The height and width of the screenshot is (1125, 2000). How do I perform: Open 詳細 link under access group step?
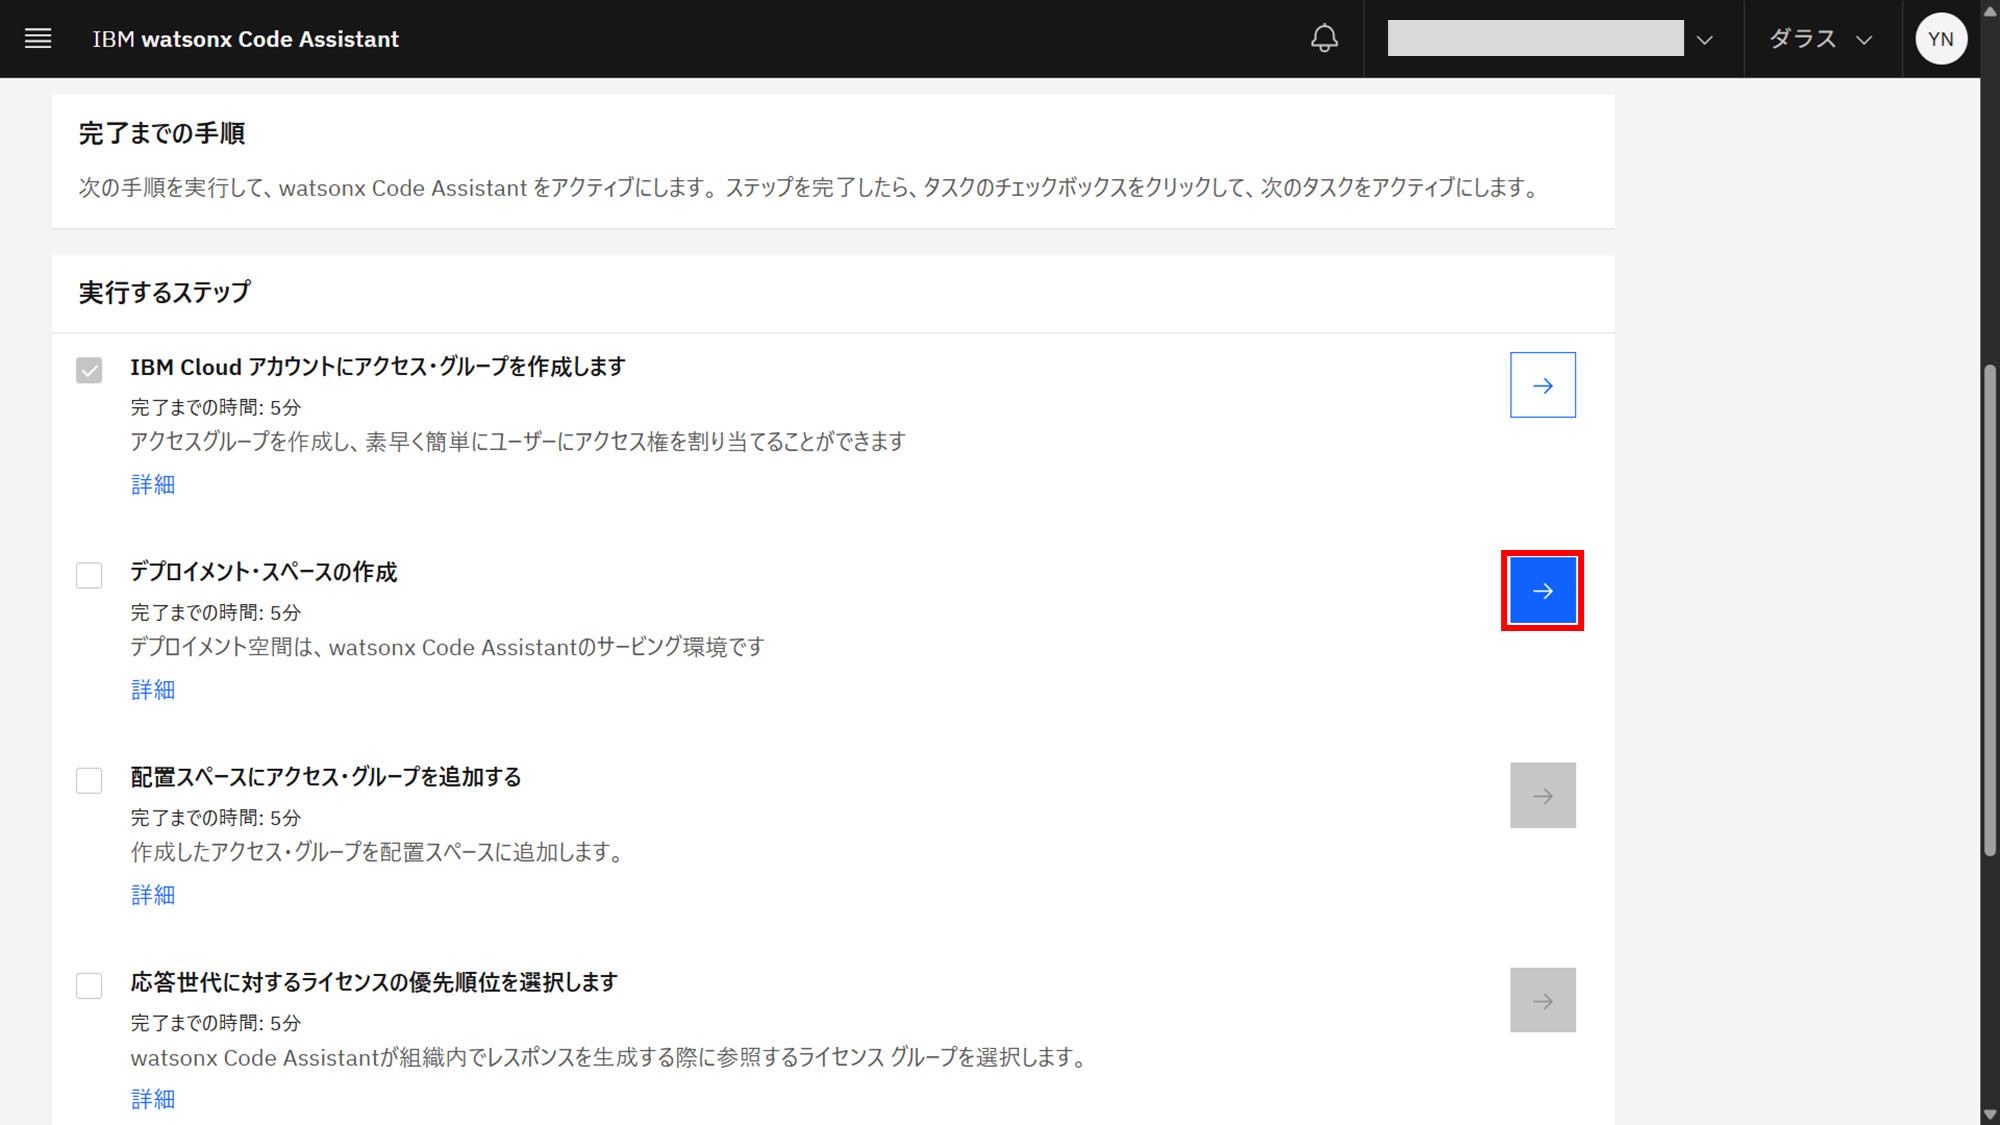153,485
